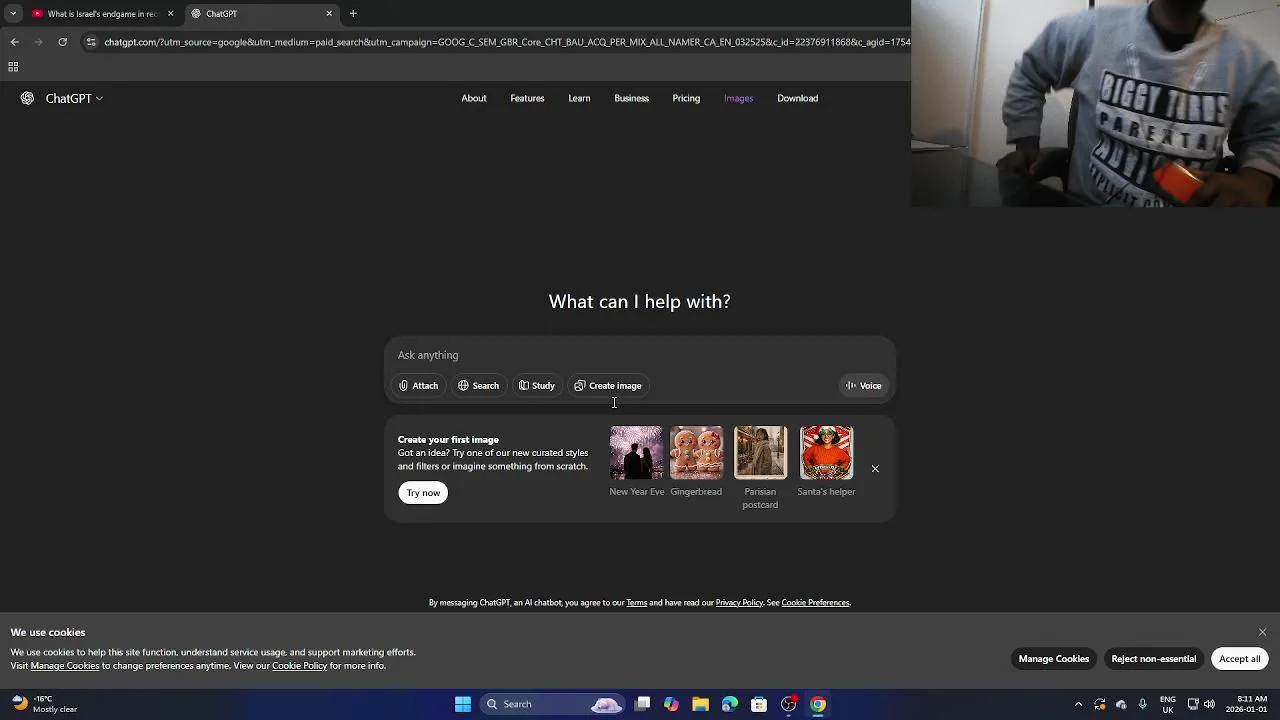Open the Pricing menu item
The height and width of the screenshot is (720, 1280).
pos(686,98)
